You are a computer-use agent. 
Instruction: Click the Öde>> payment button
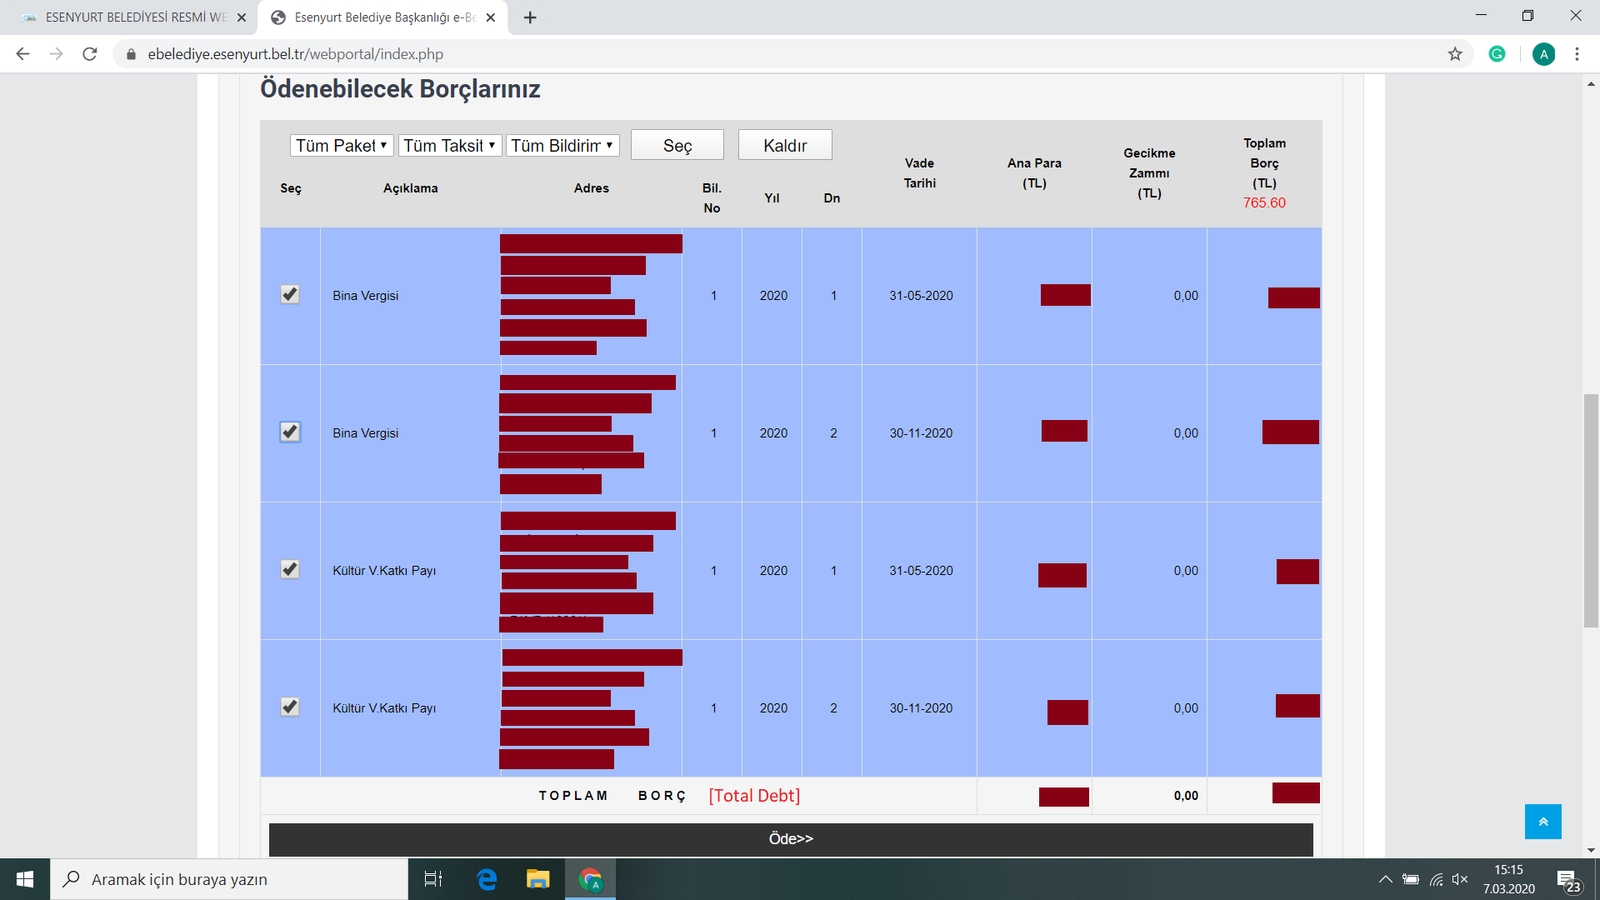tap(790, 839)
